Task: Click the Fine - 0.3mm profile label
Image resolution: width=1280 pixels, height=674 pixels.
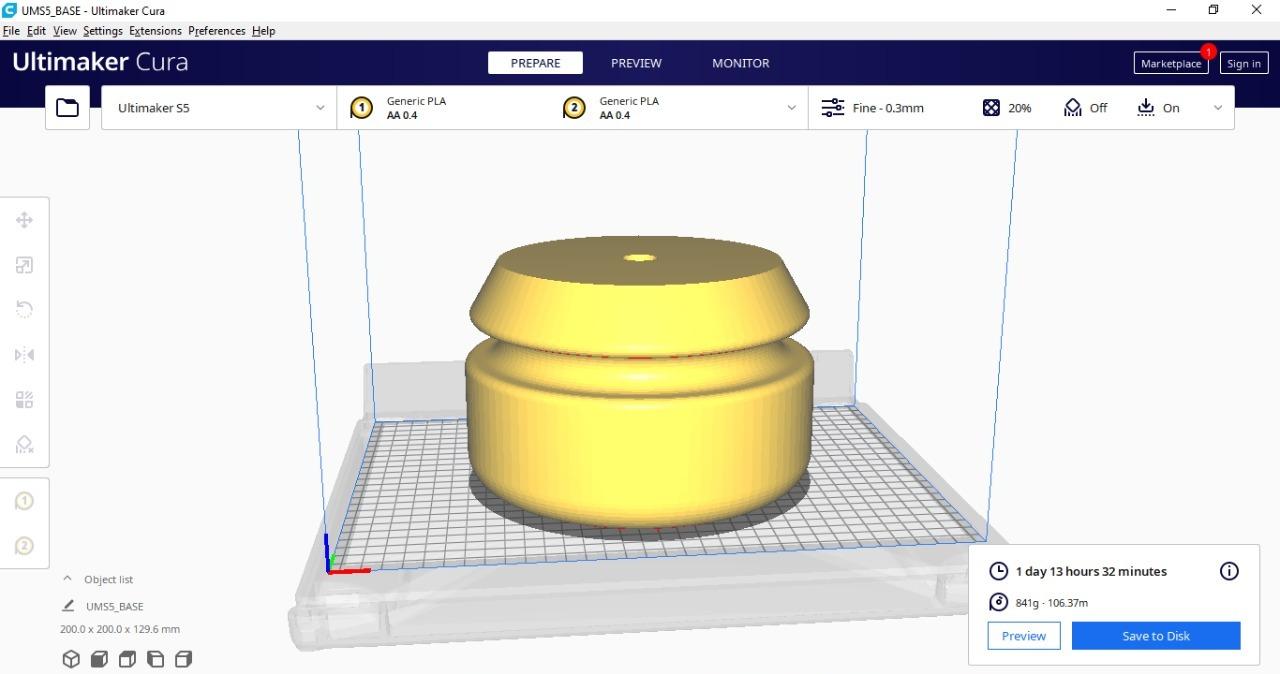Action: pyautogui.click(x=888, y=108)
